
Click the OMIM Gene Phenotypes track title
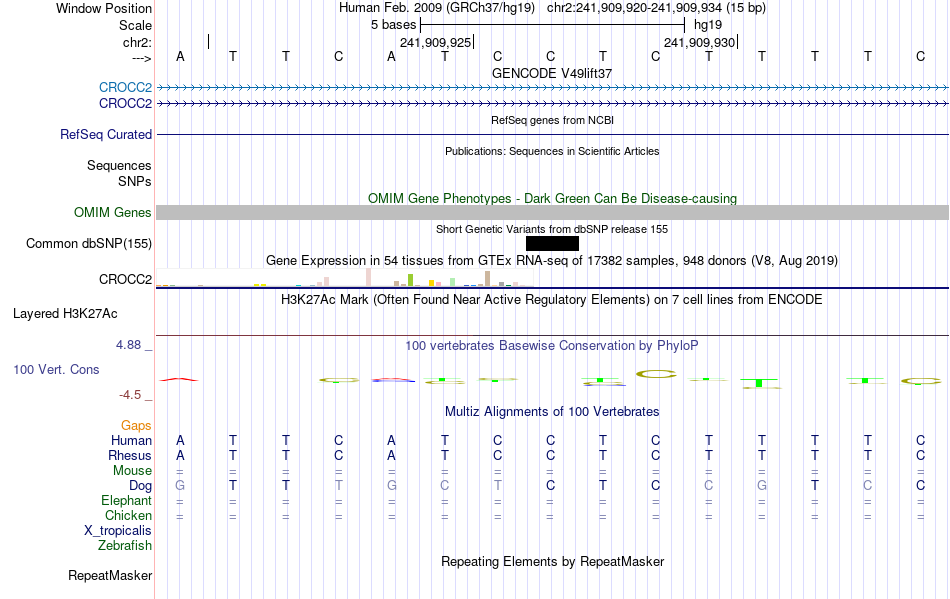(x=552, y=199)
